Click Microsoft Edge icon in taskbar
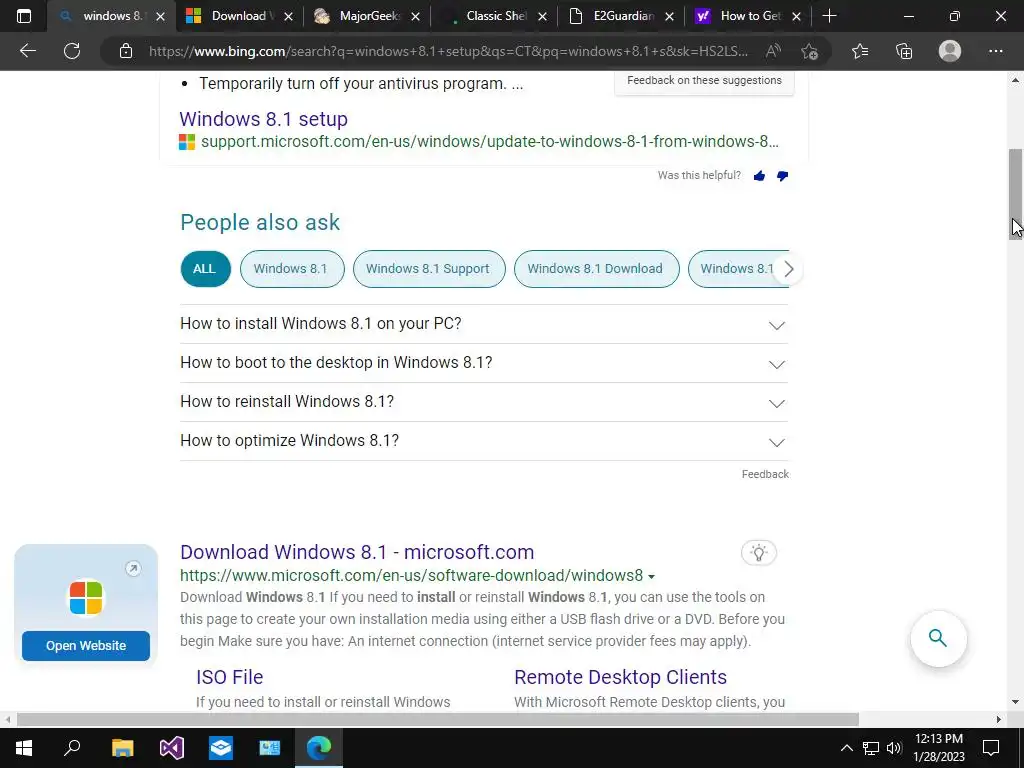The image size is (1024, 768). (x=319, y=748)
